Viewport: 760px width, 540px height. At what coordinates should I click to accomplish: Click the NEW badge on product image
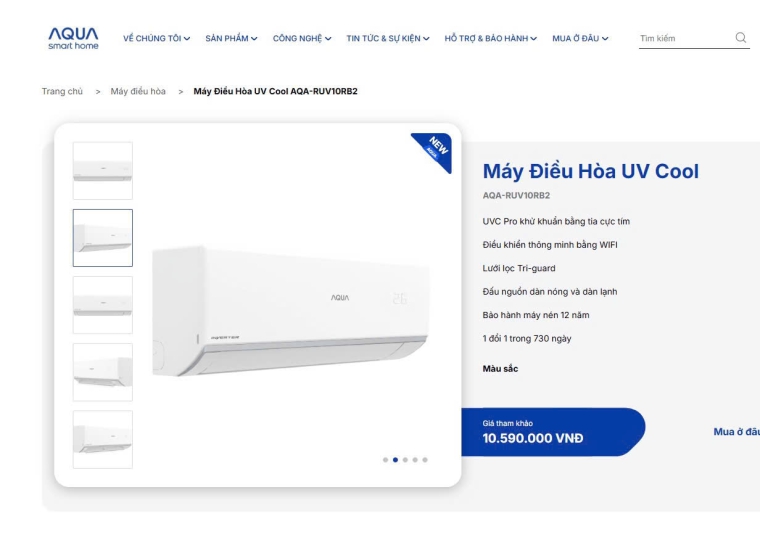pos(433,152)
